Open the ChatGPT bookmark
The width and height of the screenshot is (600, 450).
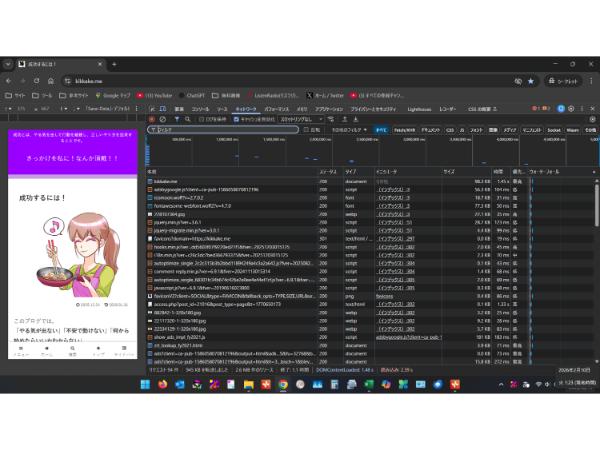tap(191, 95)
